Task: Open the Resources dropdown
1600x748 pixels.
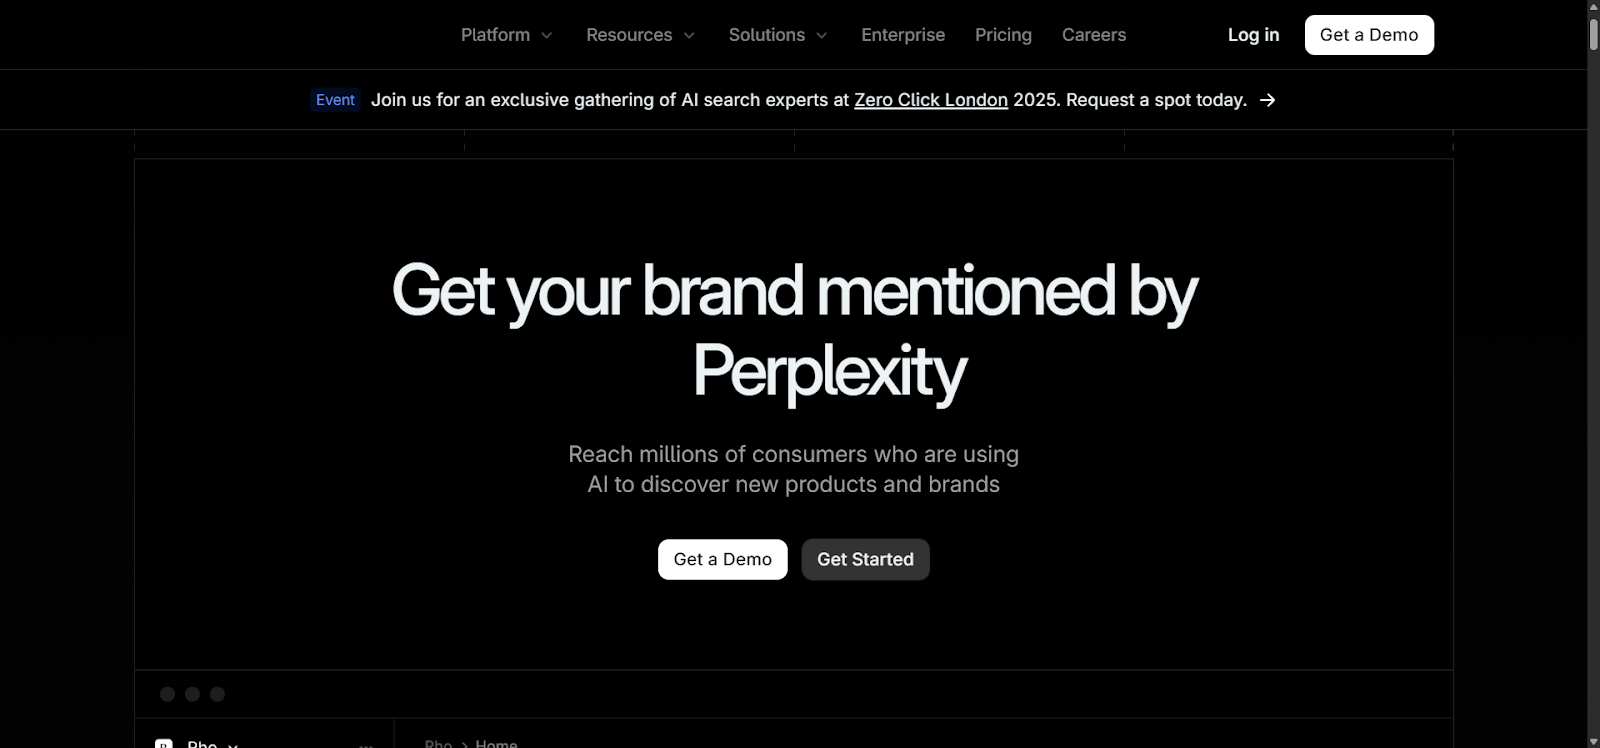Action: coord(640,34)
